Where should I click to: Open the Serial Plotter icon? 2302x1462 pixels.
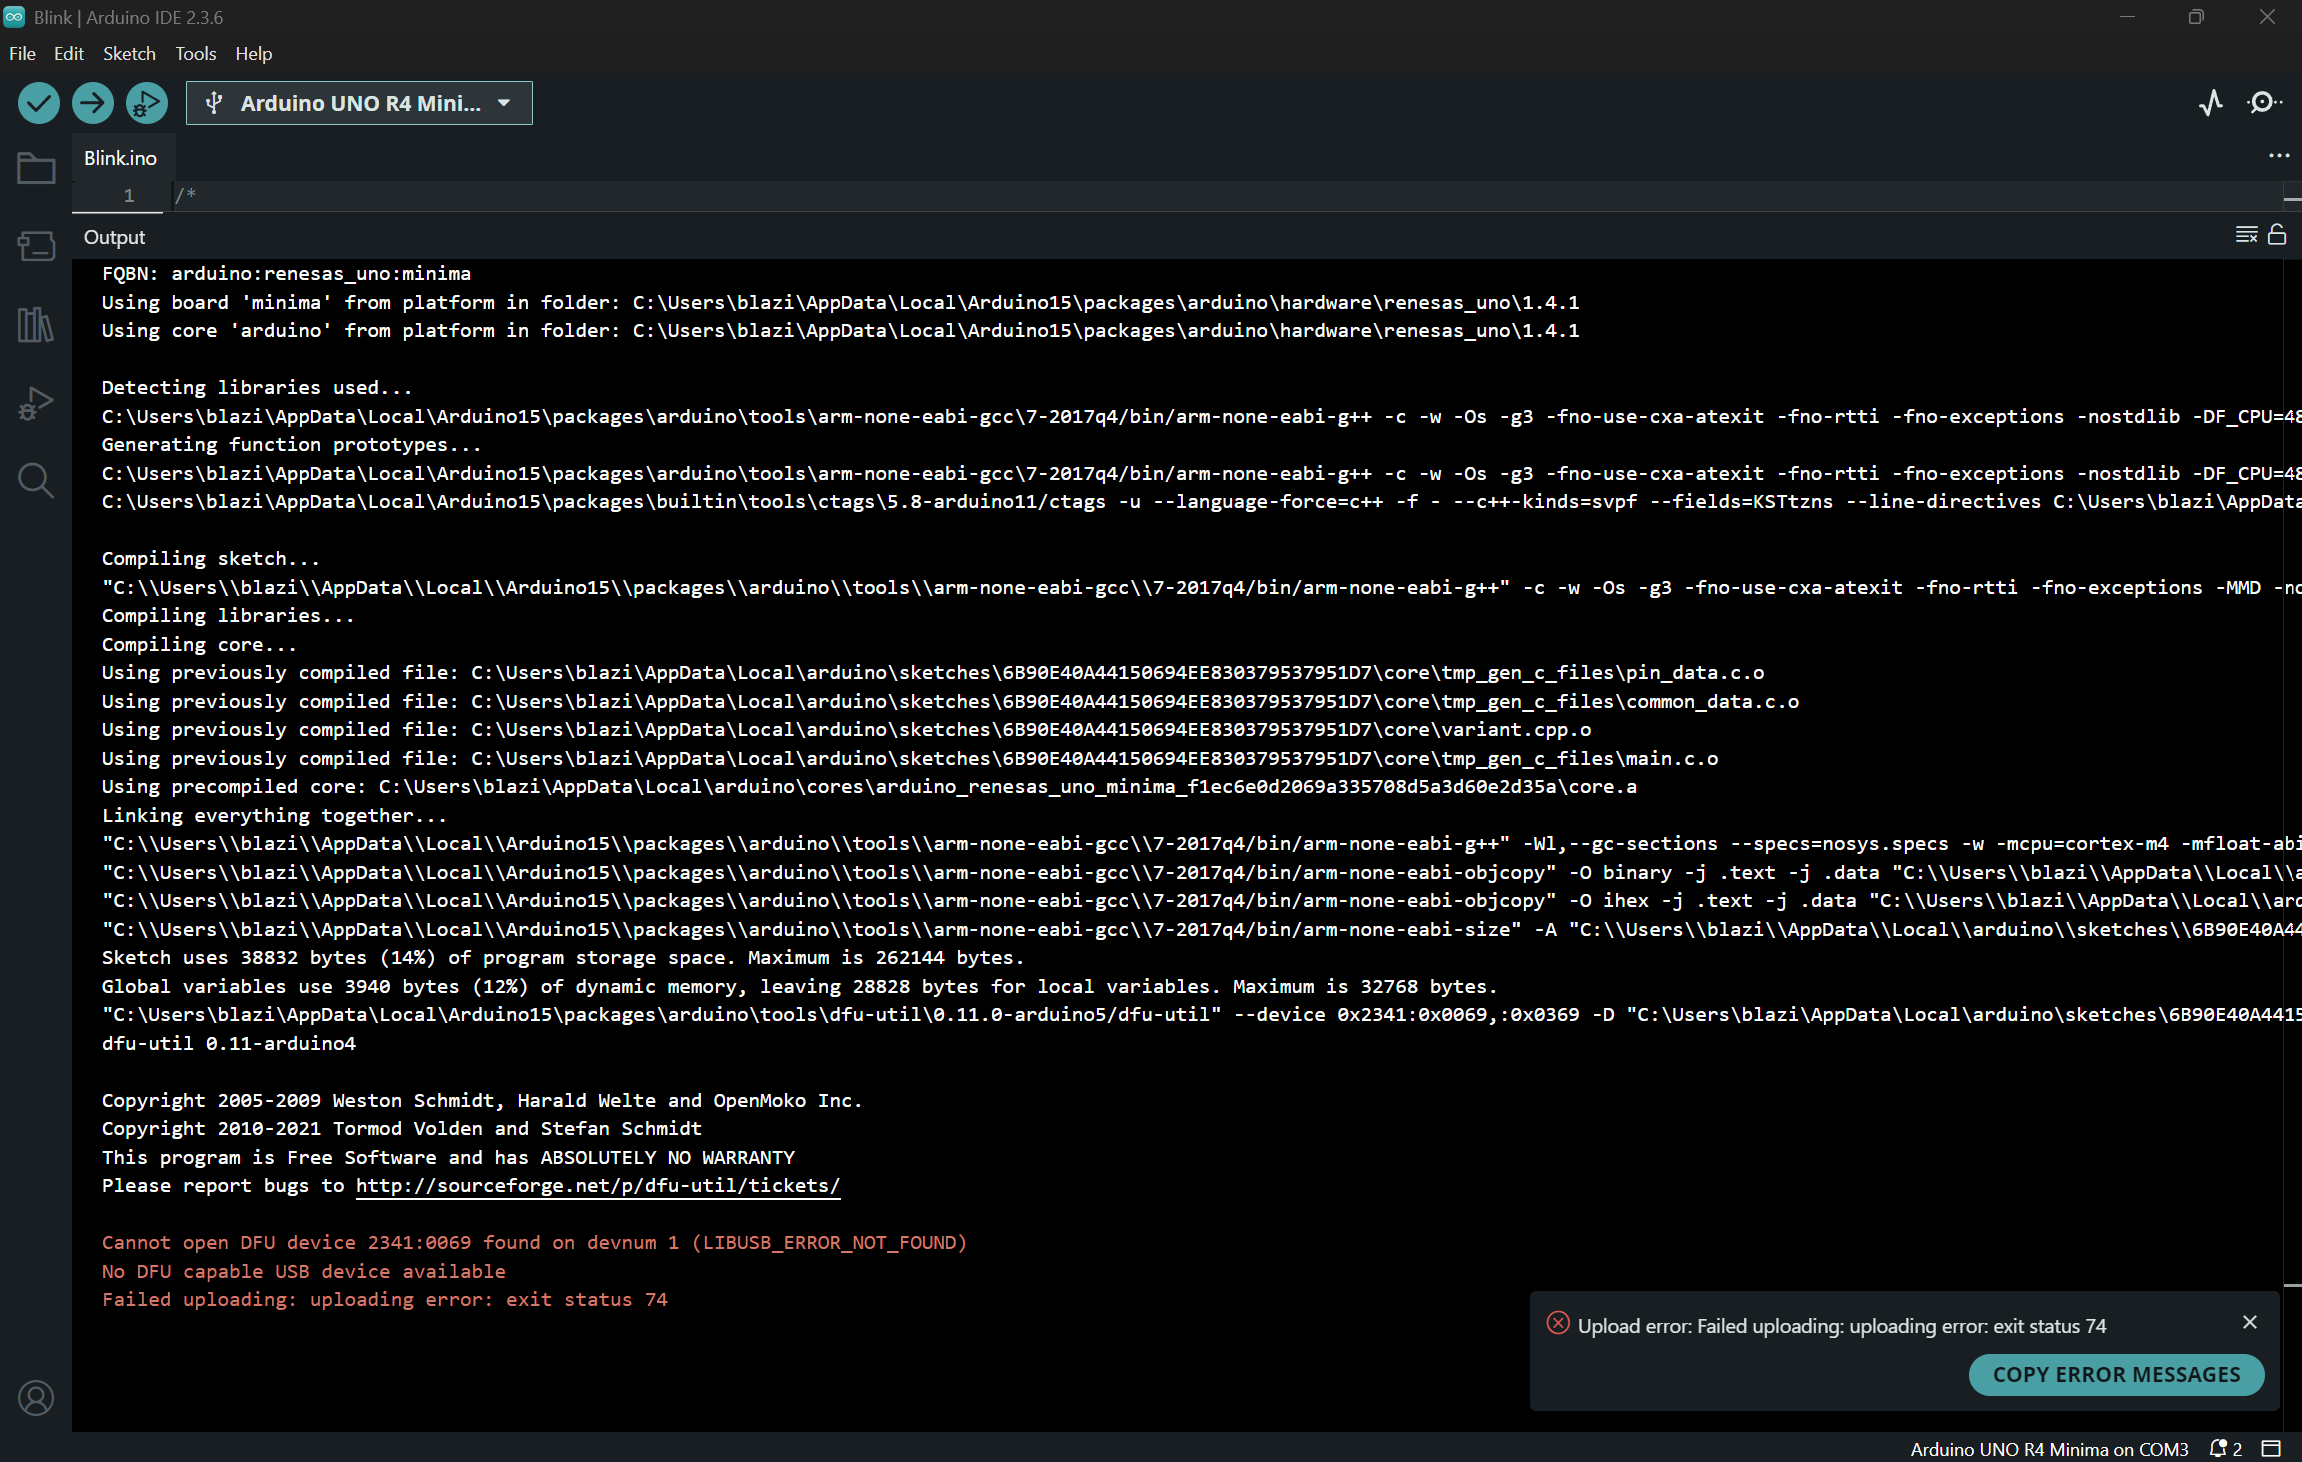click(2211, 103)
